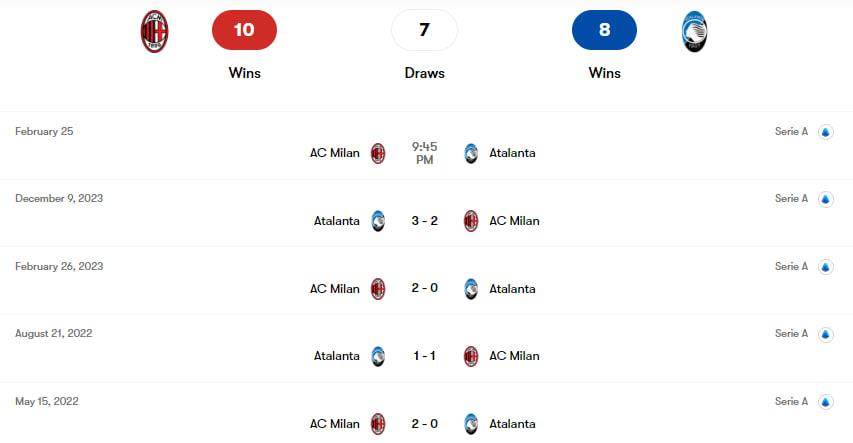
Task: Click Atalanta crest in August 21, 2022 match
Action: [378, 356]
